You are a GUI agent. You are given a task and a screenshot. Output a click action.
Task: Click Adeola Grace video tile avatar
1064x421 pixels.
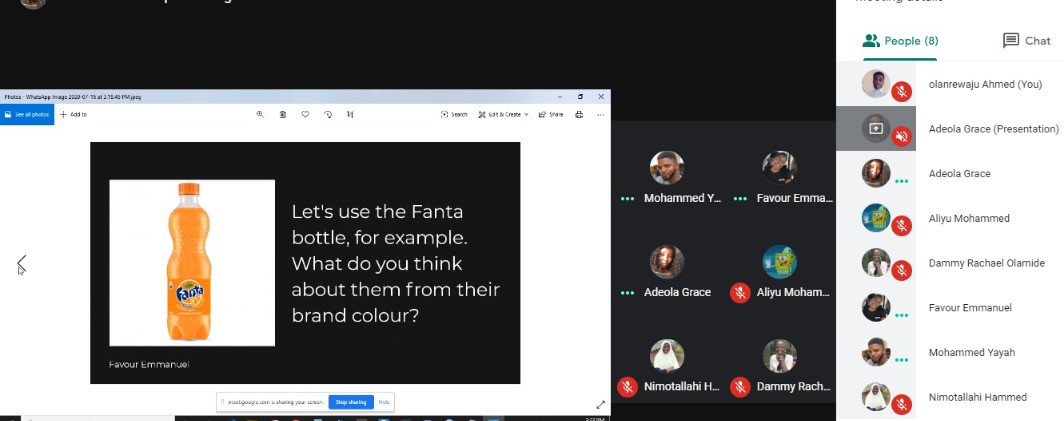coord(667,262)
